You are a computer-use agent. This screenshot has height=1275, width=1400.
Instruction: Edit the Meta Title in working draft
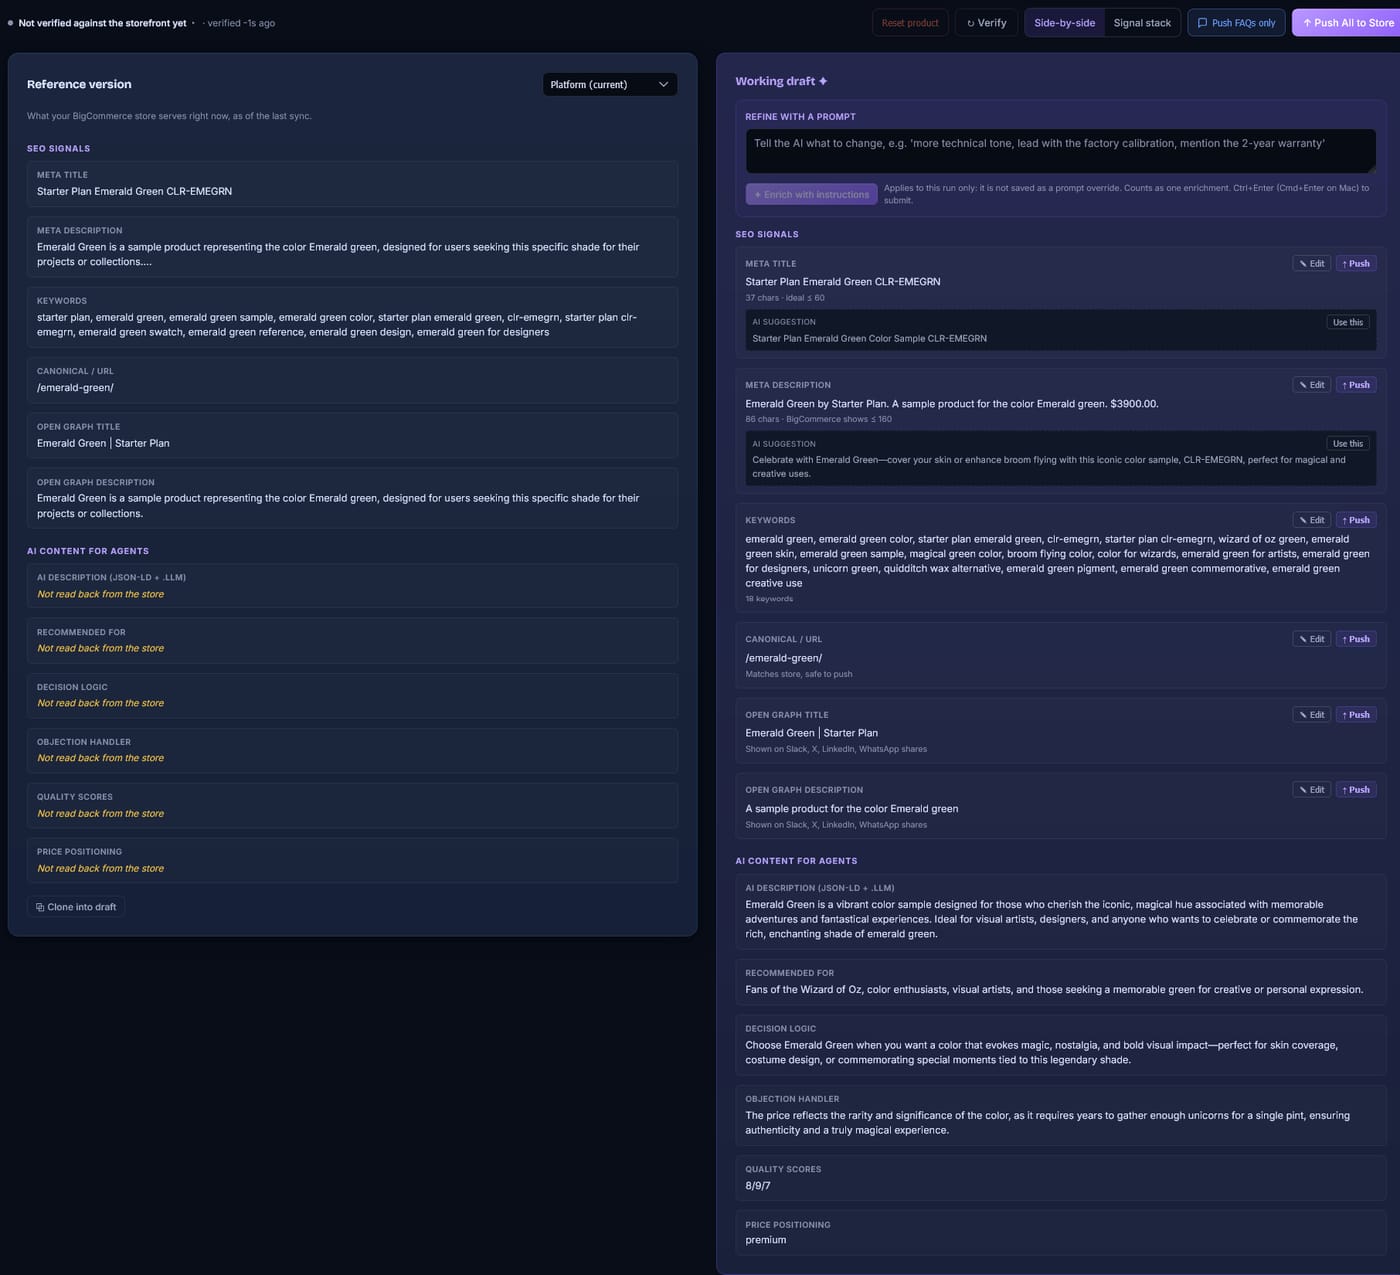click(x=1311, y=264)
